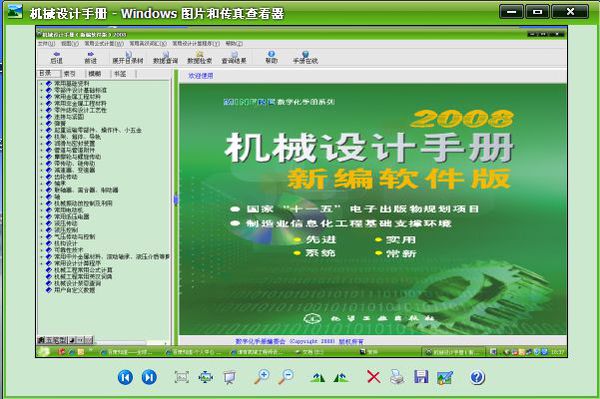
Task: Open the 文件 menu in the handbook window
Action: pyautogui.click(x=47, y=44)
